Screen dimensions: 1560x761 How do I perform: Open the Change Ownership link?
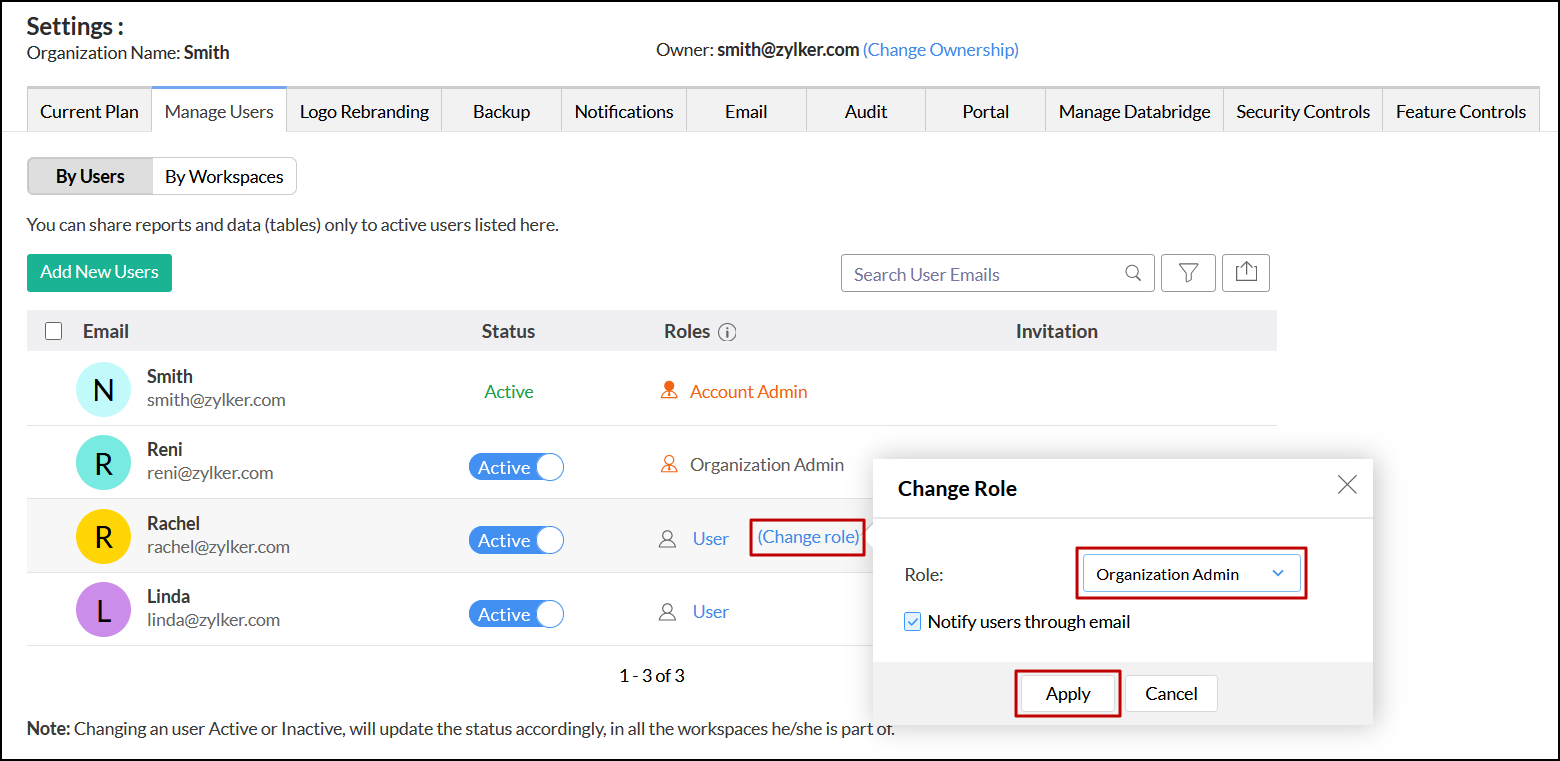click(x=940, y=49)
